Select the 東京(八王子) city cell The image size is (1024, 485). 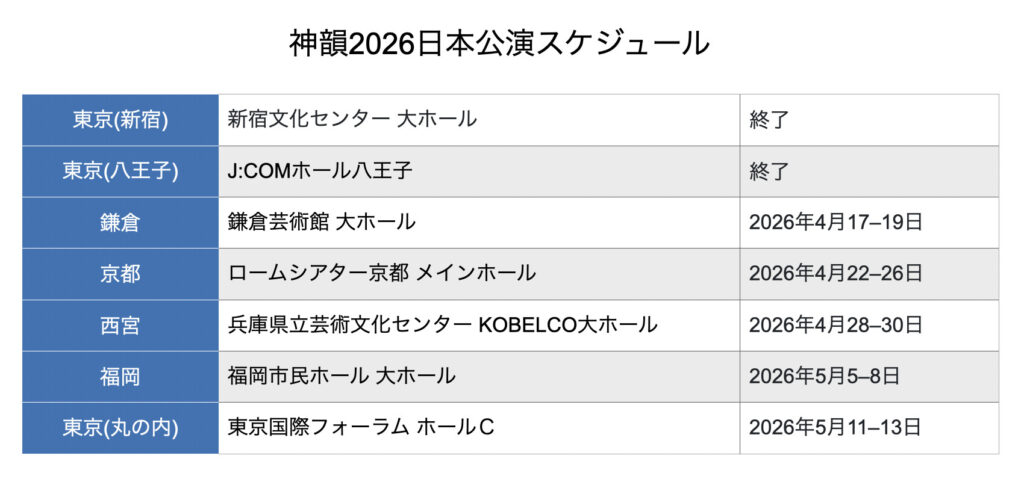(120, 171)
